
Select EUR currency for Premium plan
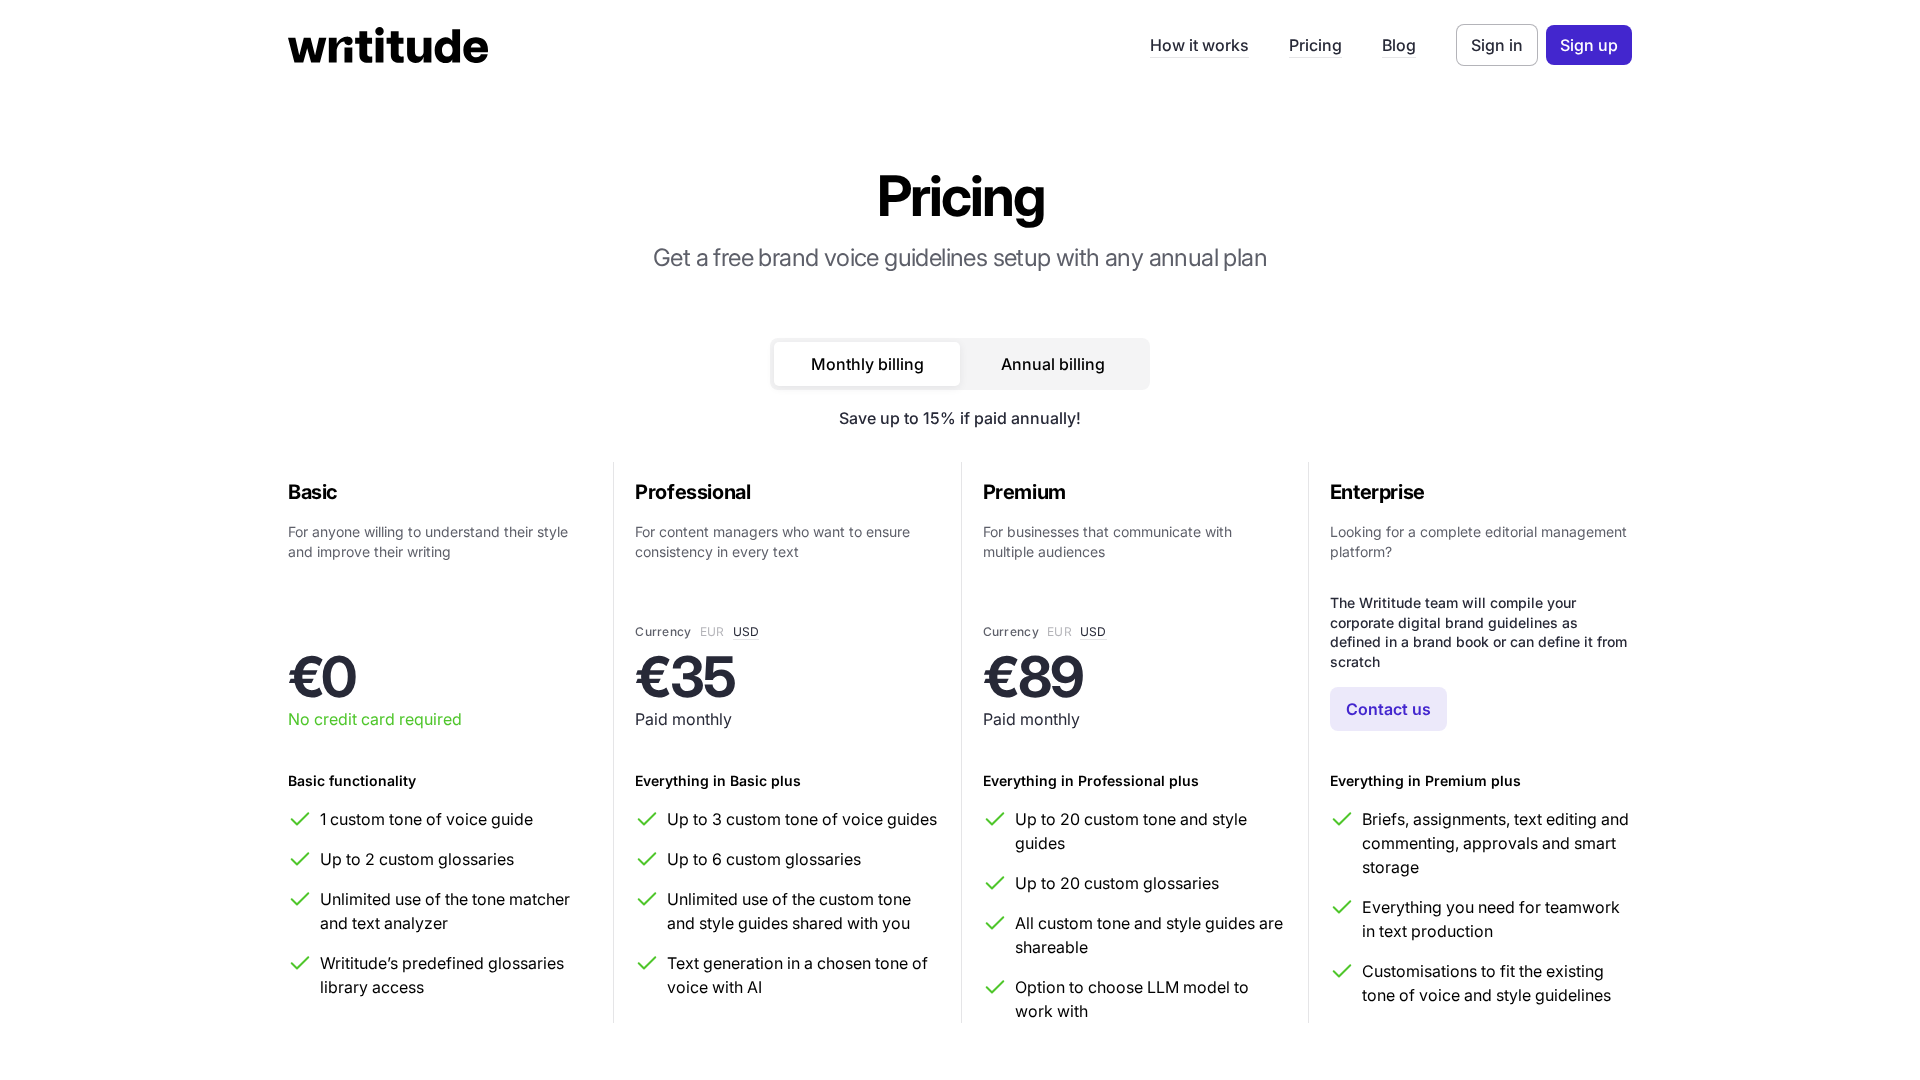coord(1059,632)
